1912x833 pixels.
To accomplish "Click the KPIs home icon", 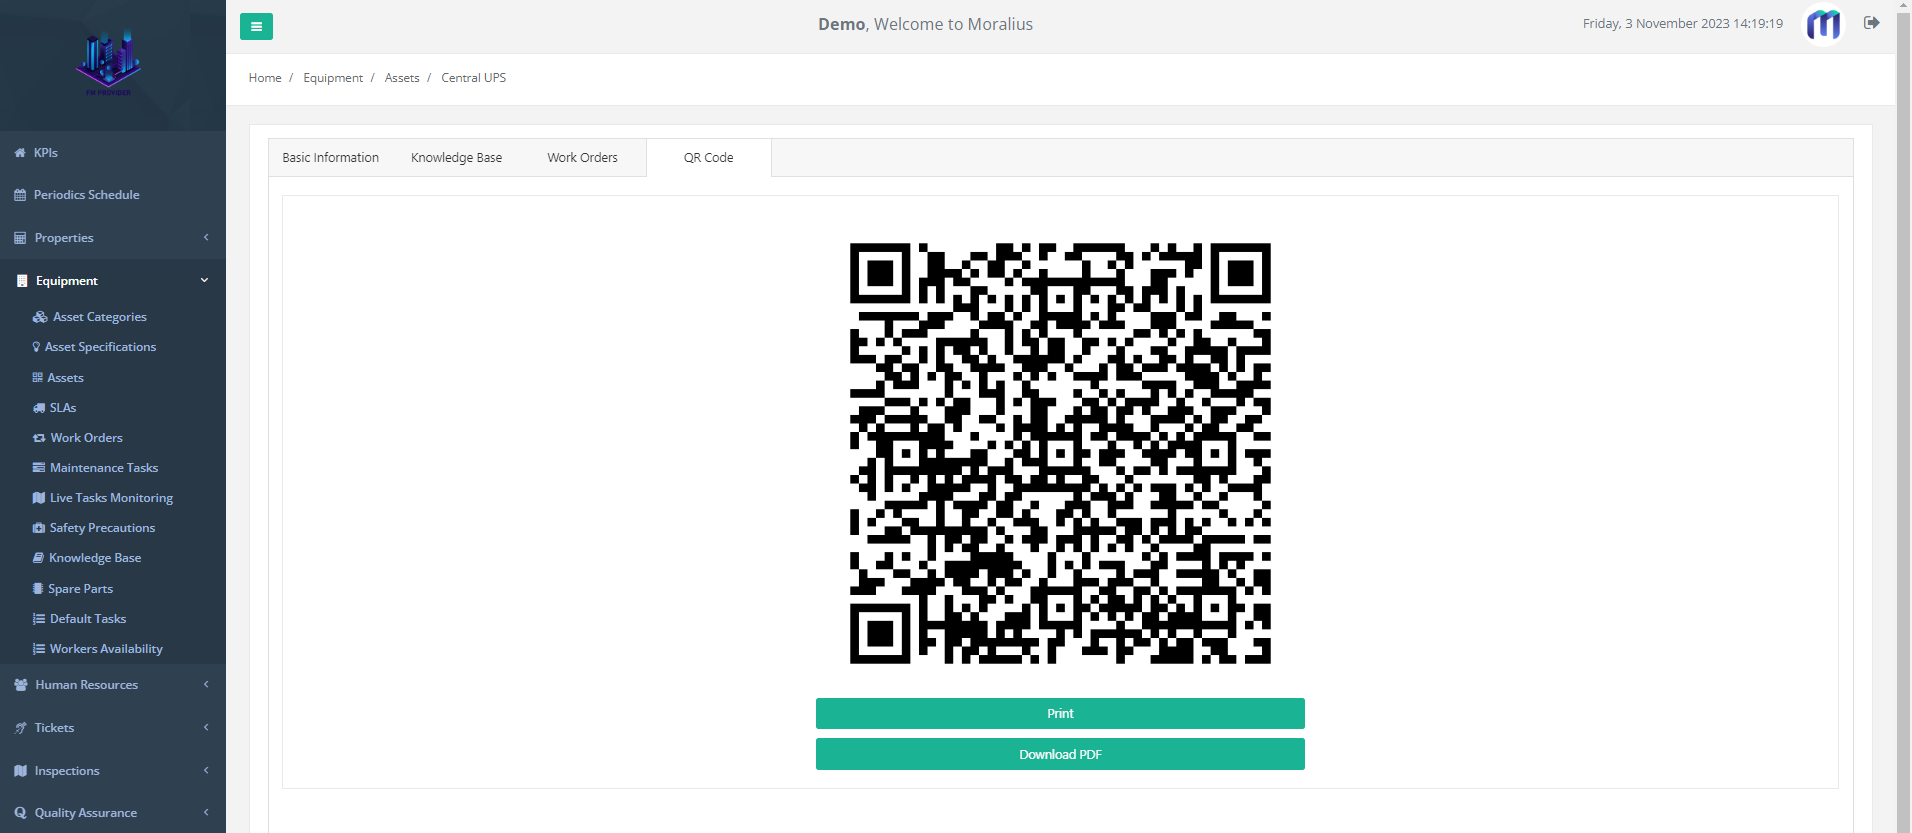I will 20,153.
